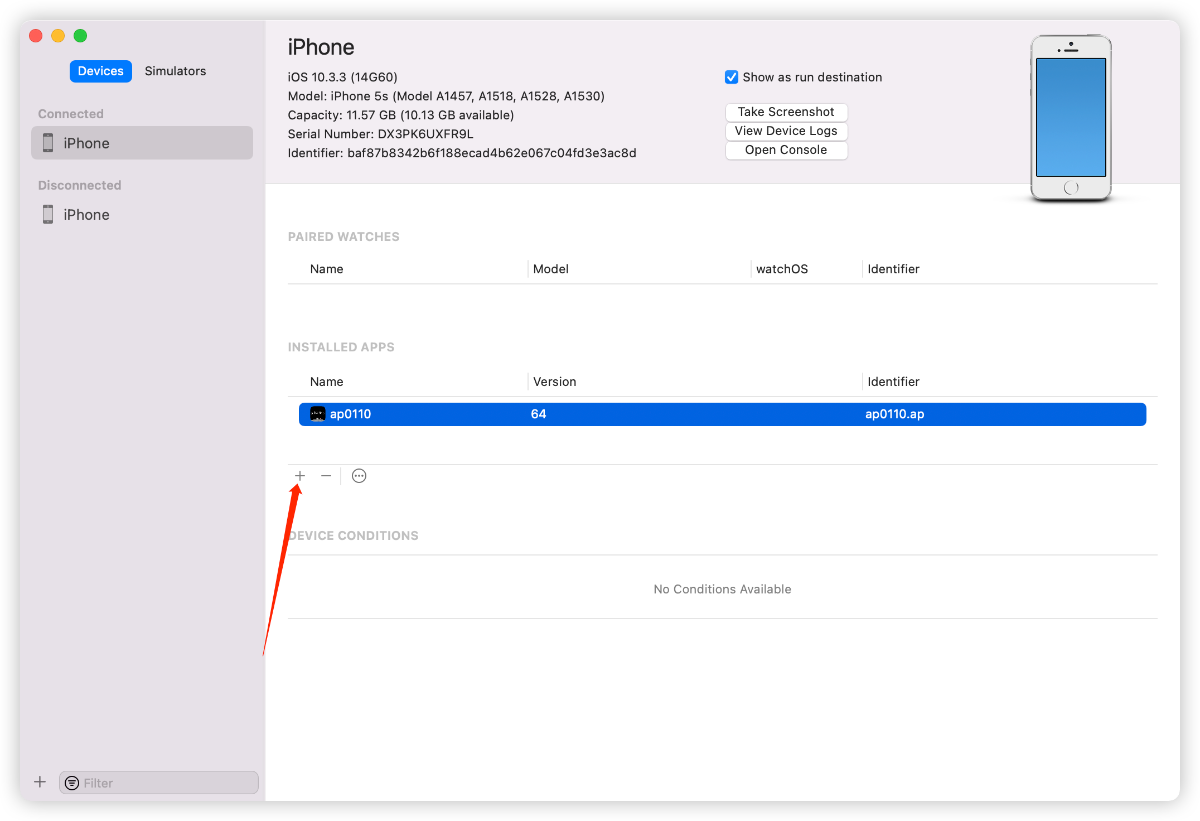Switch to the Simulators tab

(x=175, y=71)
